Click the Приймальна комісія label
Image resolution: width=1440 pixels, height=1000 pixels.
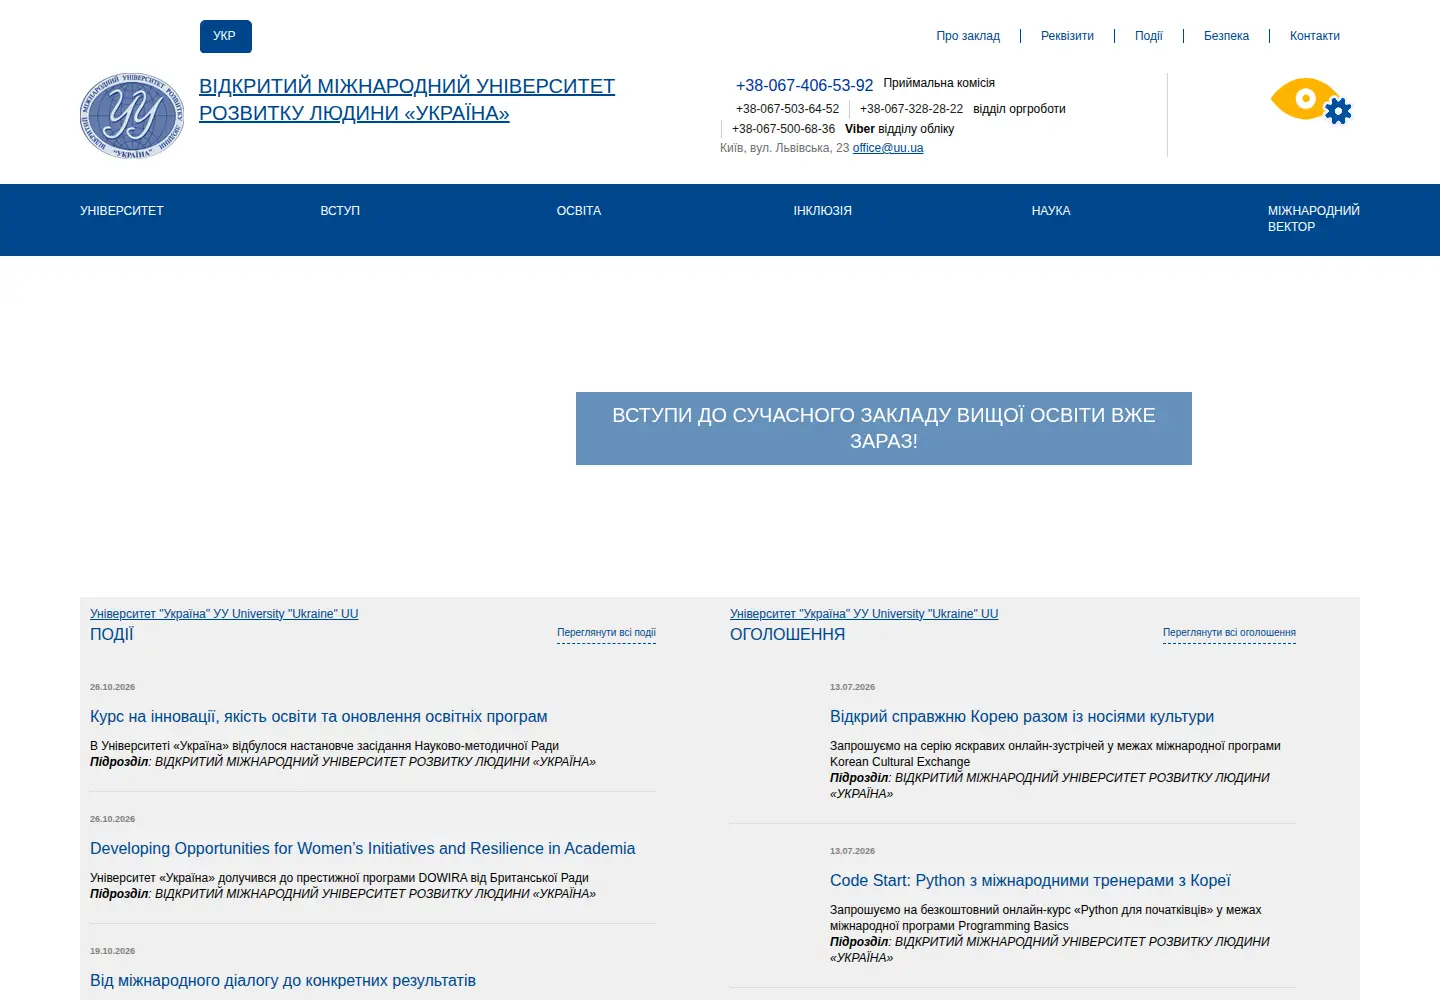[939, 83]
